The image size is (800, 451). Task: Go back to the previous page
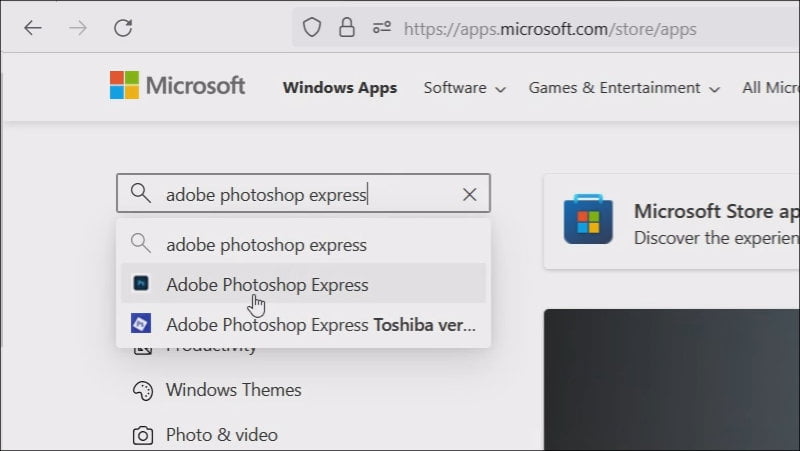33,28
